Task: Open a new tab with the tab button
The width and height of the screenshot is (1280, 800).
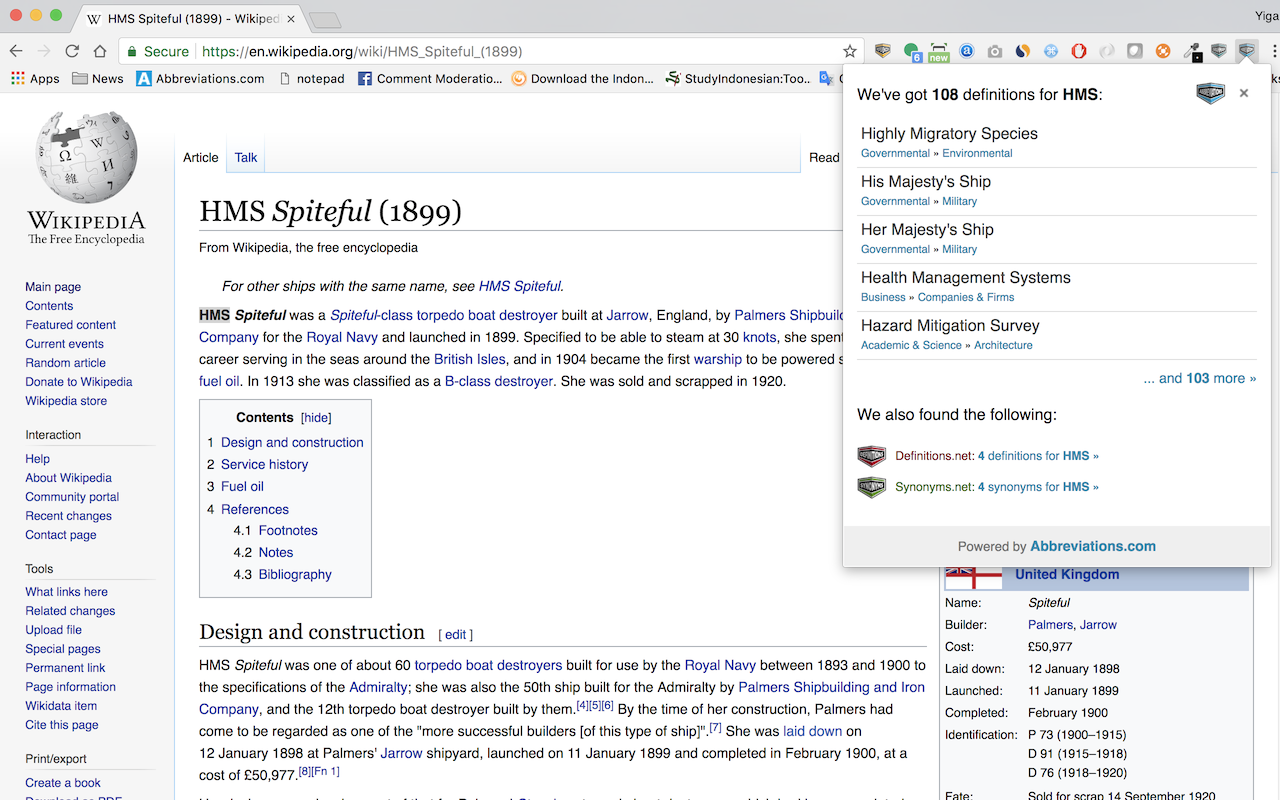Action: click(x=324, y=19)
